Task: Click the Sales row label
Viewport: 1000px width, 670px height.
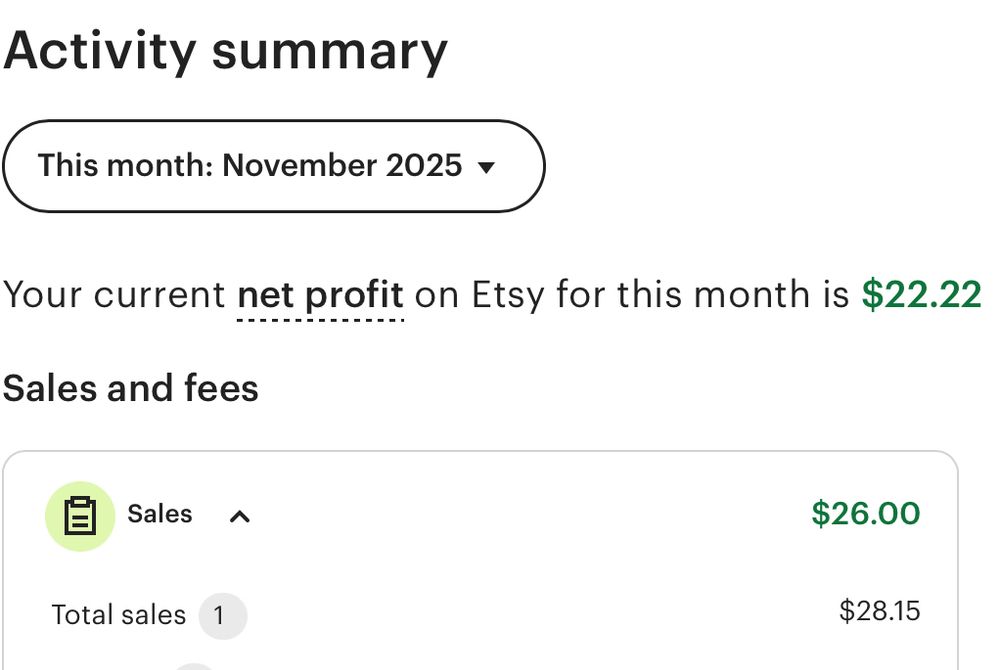Action: [x=159, y=514]
